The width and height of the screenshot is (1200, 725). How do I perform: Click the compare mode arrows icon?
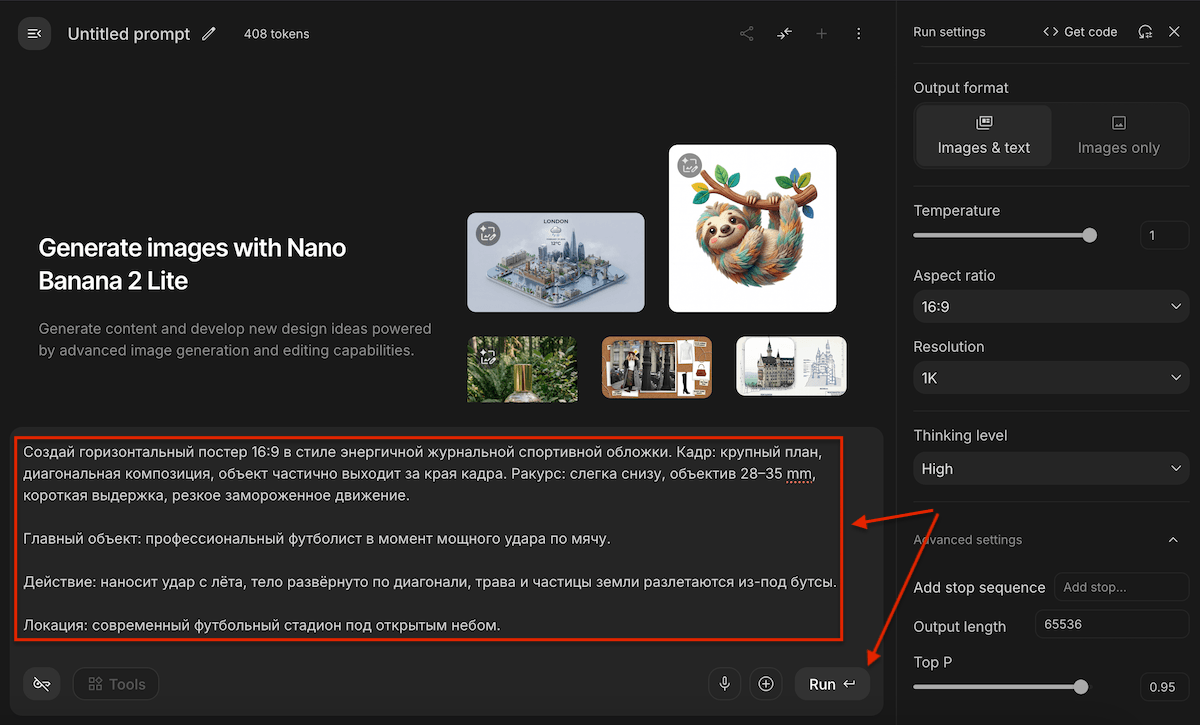click(x=784, y=34)
